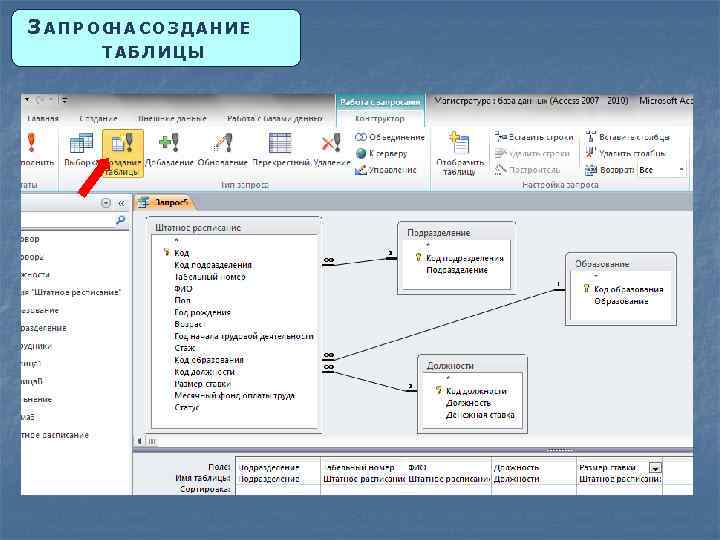This screenshot has width=720, height=540.
Task: Select the Выборка query type icon
Action: click(81, 143)
